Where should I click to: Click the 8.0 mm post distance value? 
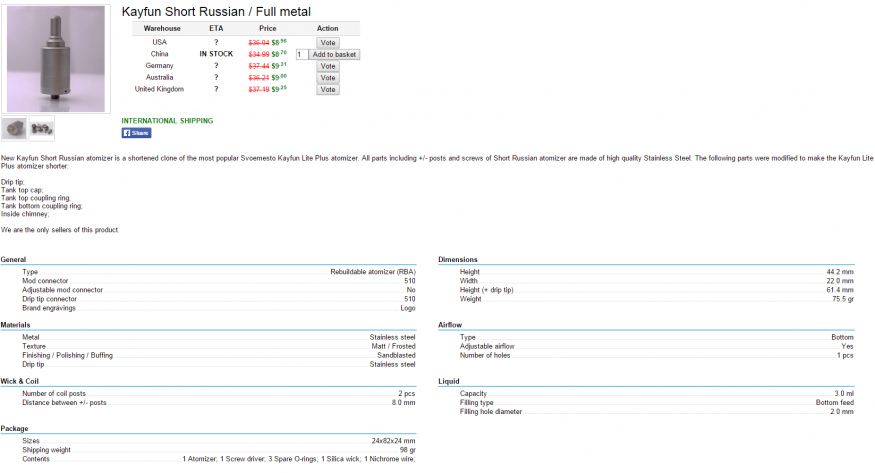[x=403, y=403]
